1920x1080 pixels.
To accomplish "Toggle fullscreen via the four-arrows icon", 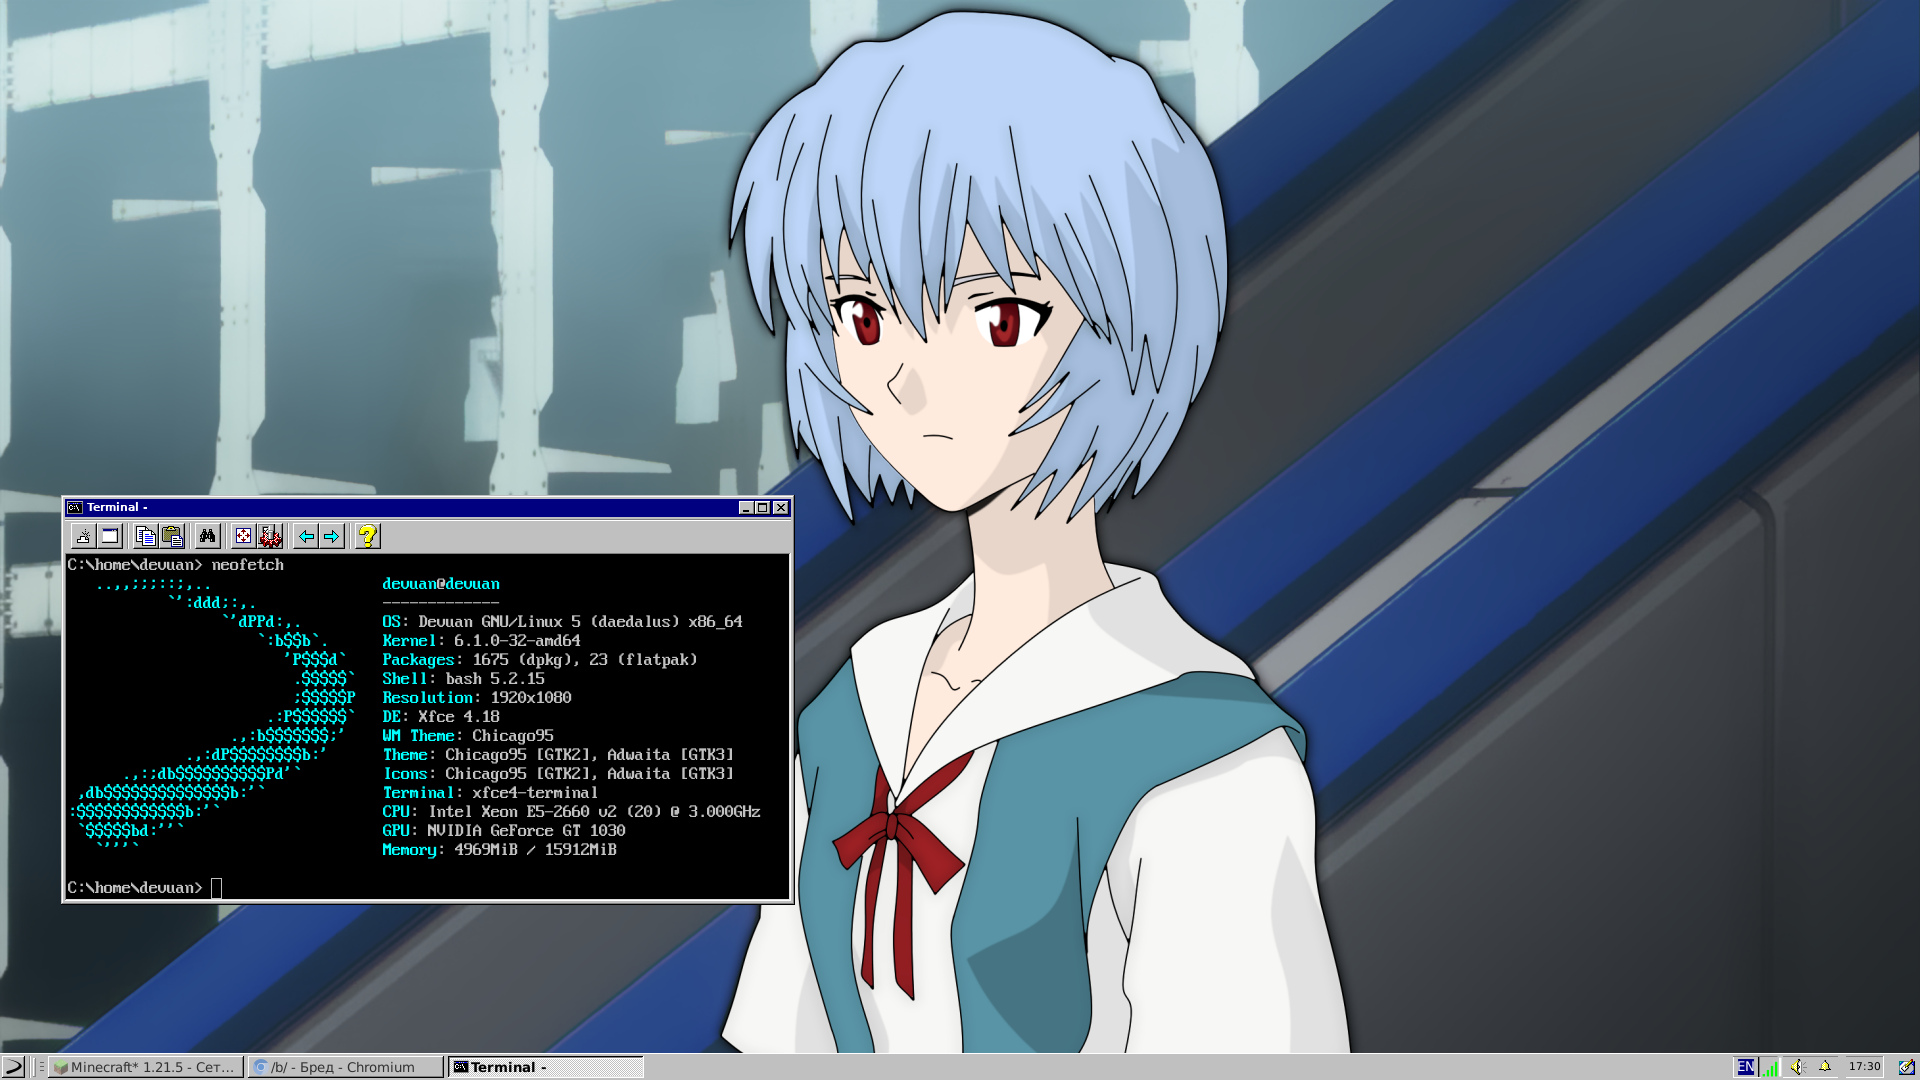I will 243,536.
